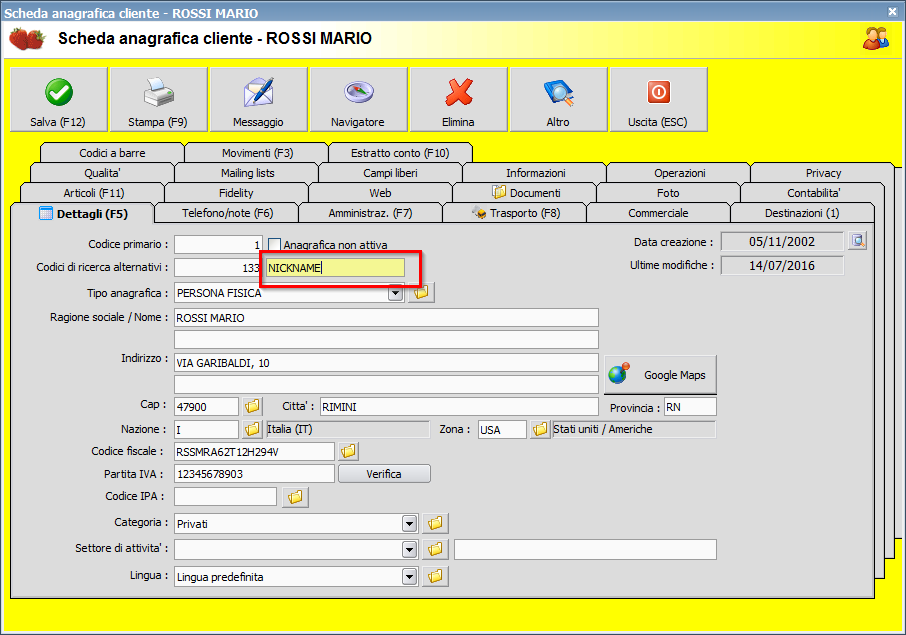Open the Contabilita' tab
Screen dimensions: 906x635
(812, 193)
